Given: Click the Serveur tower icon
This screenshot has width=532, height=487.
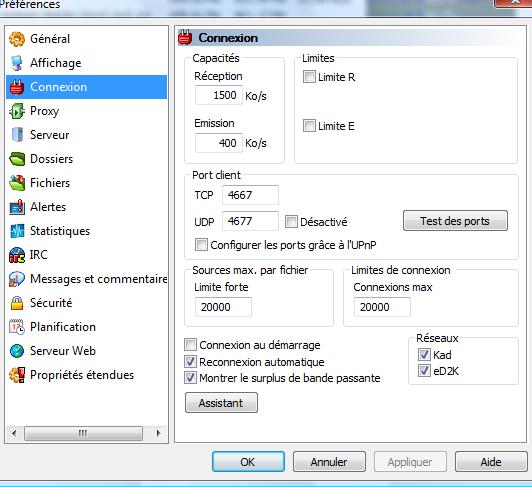Looking at the screenshot, I should point(17,135).
